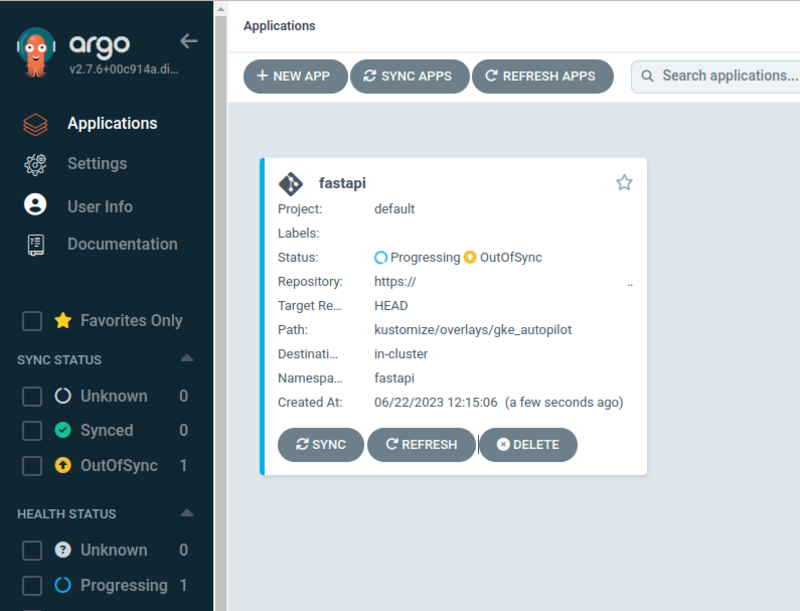Click the Unknown health question mark icon
Image resolution: width=800 pixels, height=611 pixels.
coord(63,550)
